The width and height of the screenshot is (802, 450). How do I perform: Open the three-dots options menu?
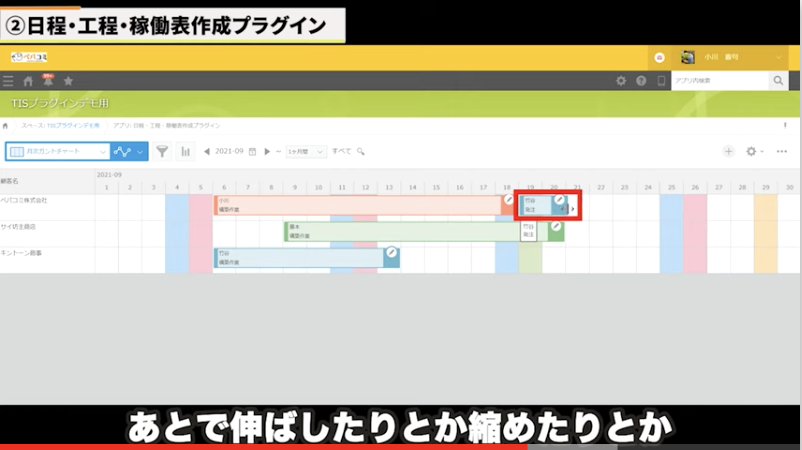pyautogui.click(x=782, y=151)
